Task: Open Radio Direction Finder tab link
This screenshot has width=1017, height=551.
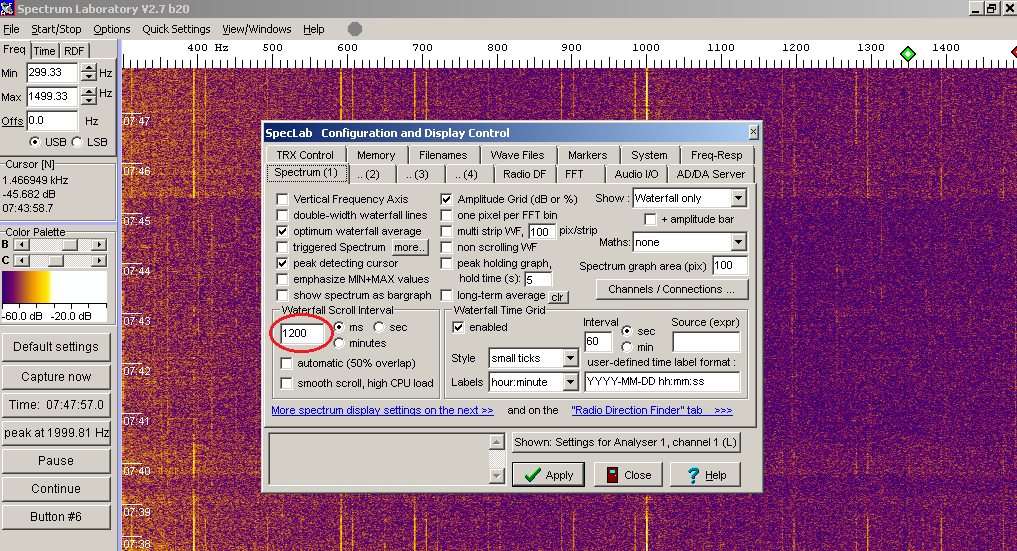Action: click(652, 410)
